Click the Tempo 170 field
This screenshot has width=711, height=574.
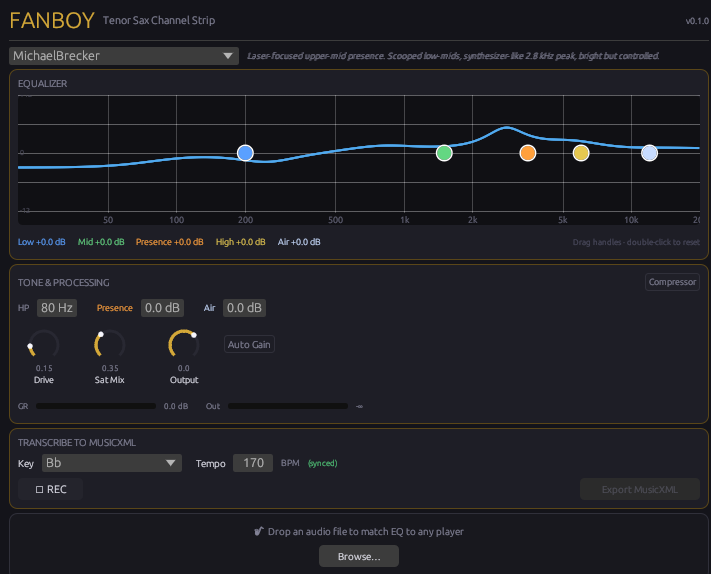253,463
